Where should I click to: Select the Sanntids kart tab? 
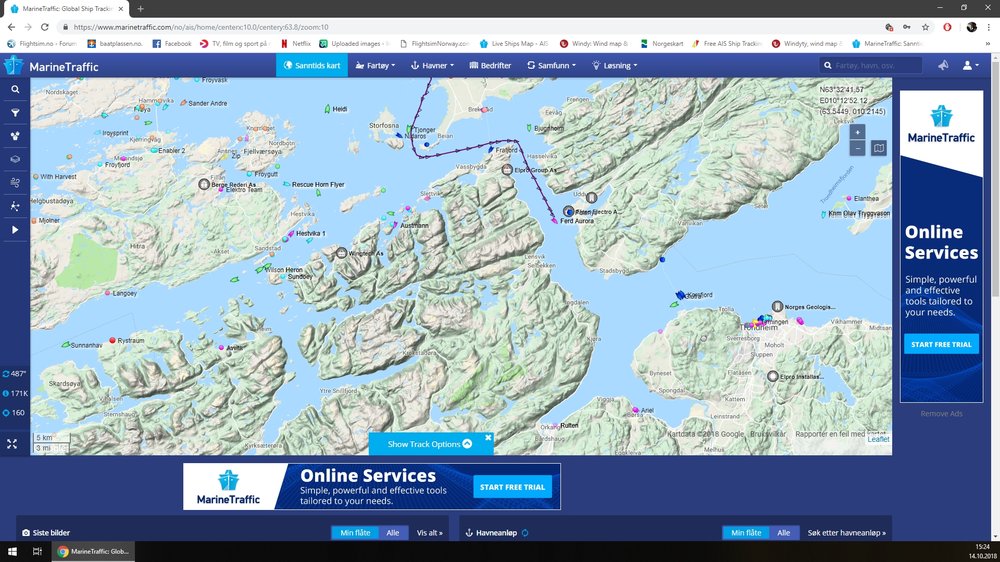[x=312, y=65]
